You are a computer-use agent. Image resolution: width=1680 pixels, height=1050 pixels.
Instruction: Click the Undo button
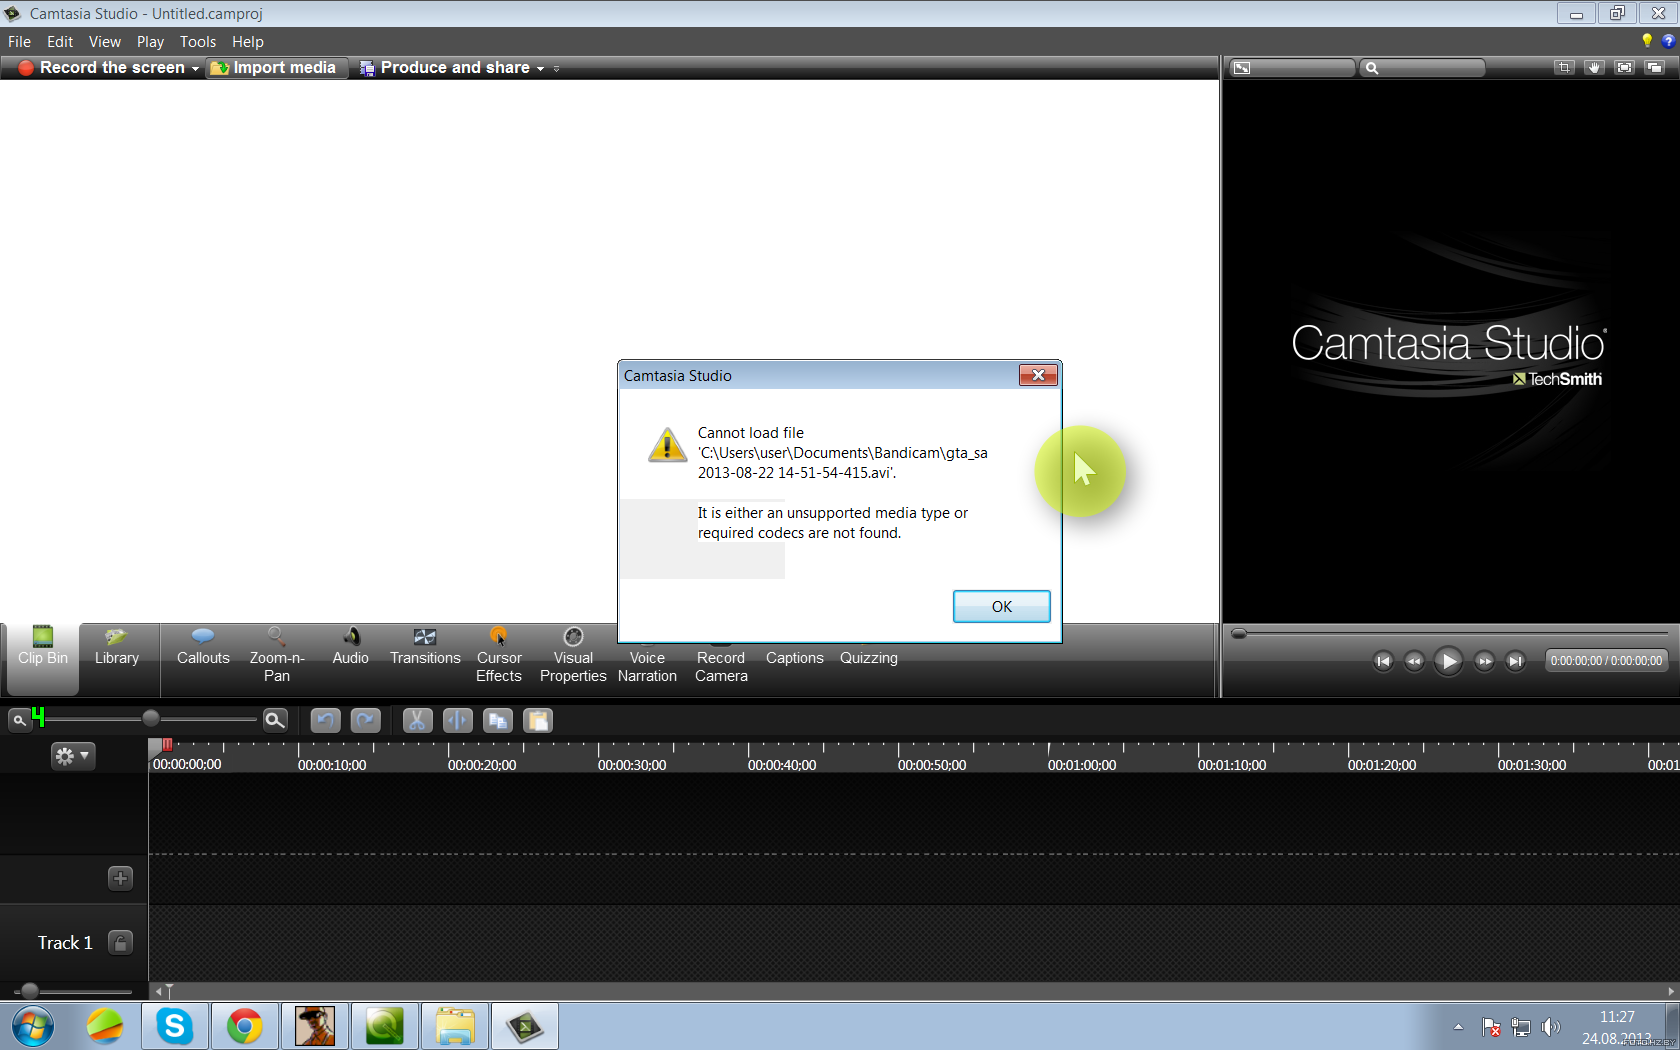pos(325,720)
